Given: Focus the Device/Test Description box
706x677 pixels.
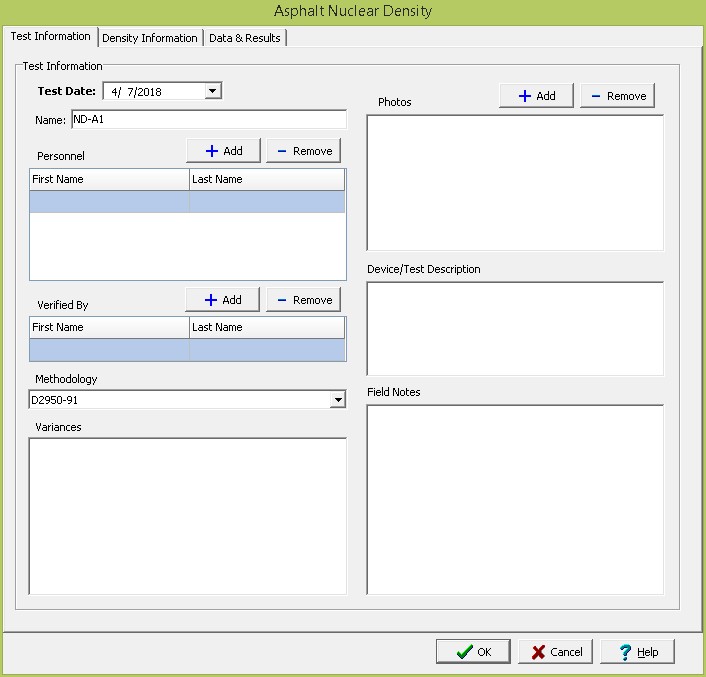Looking at the screenshot, I should click(515, 329).
